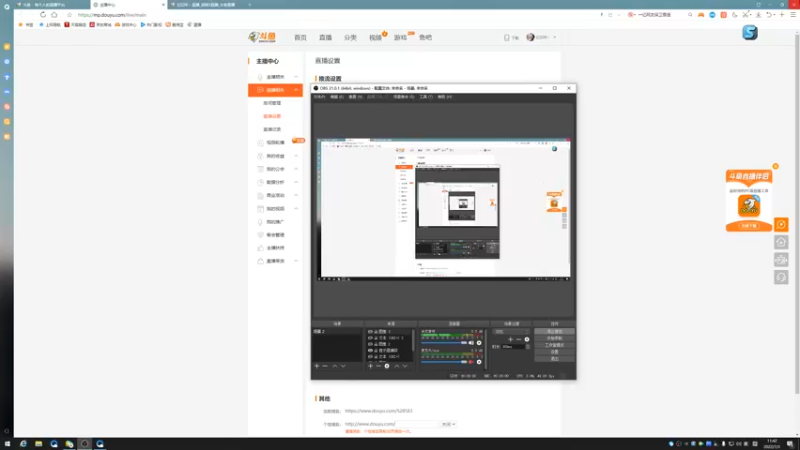
Task: Add a new source with the plus icon
Action: click(370, 366)
